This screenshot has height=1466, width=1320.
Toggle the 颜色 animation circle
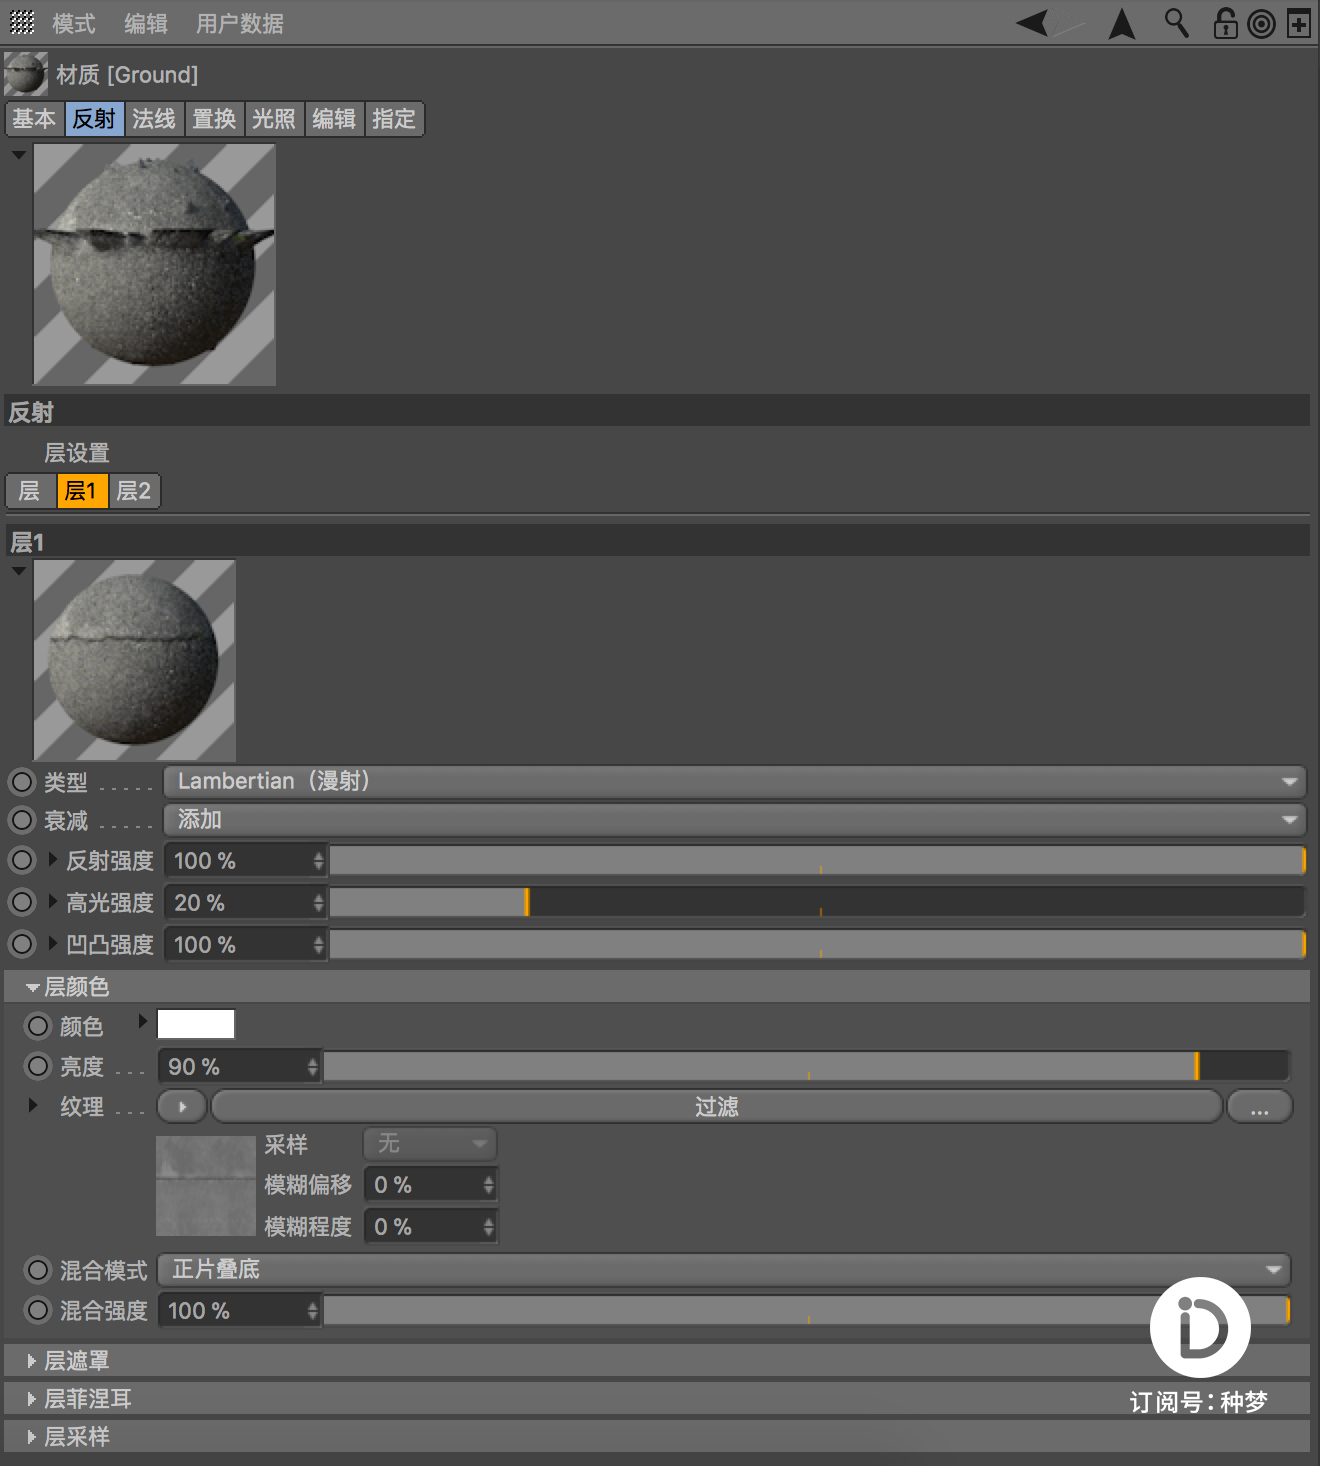pyautogui.click(x=38, y=1026)
